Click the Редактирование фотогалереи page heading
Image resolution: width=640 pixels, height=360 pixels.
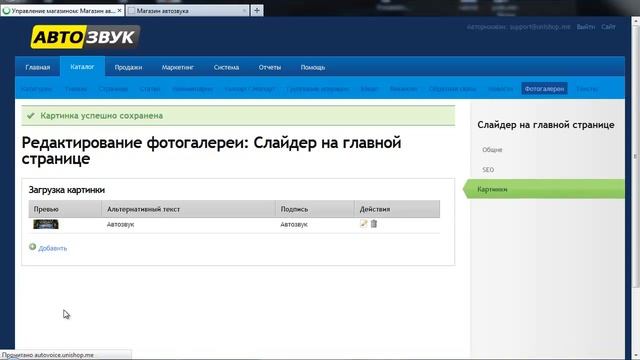[211, 151]
